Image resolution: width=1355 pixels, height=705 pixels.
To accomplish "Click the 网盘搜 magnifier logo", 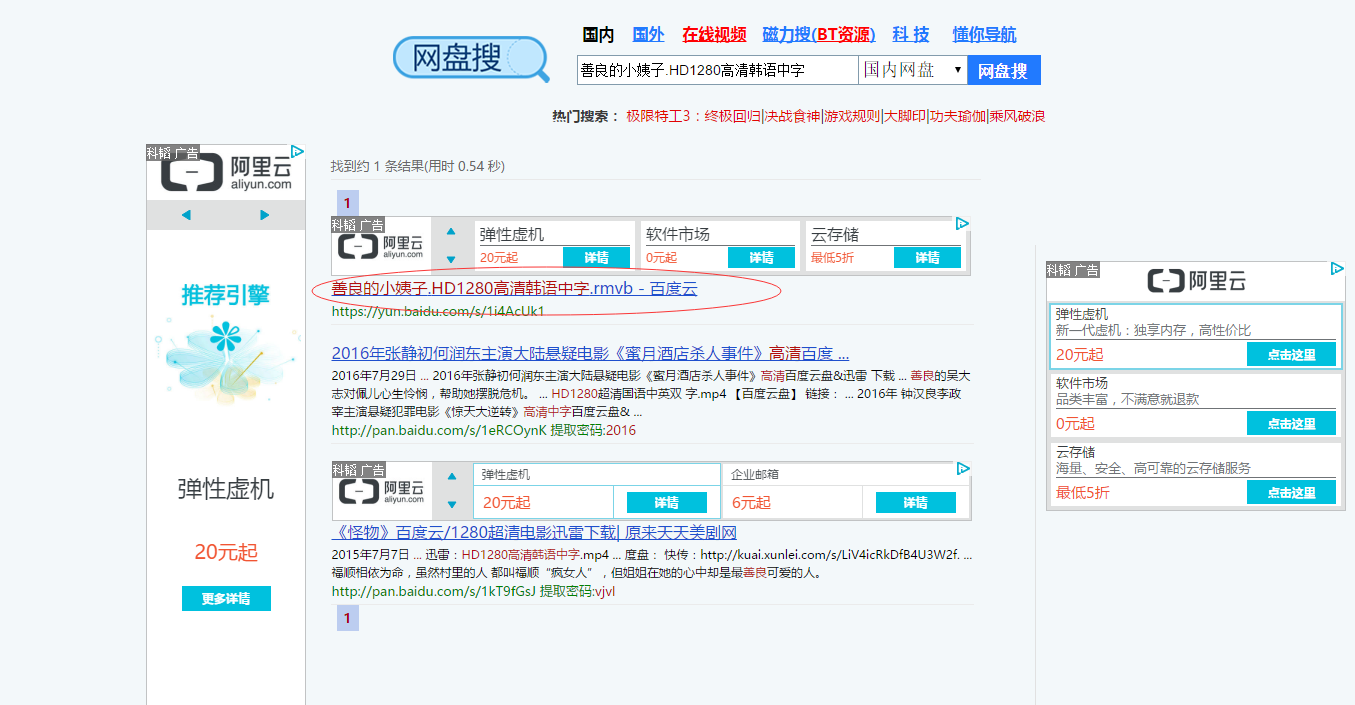I will [x=471, y=59].
